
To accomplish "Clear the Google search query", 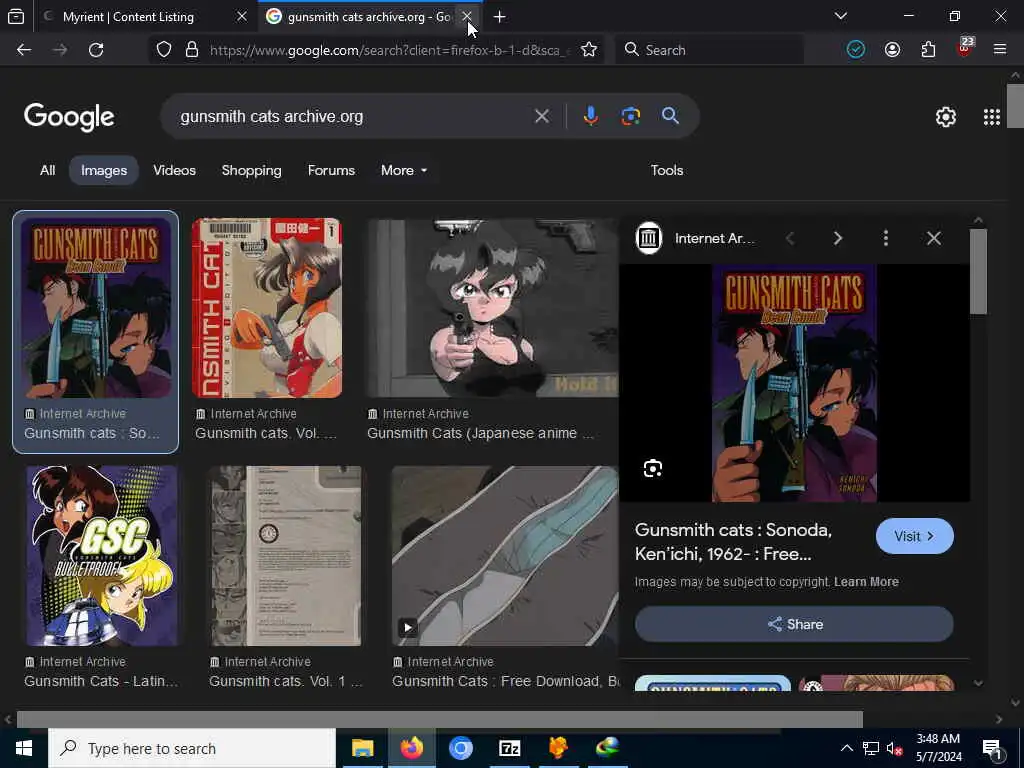I will pos(541,116).
